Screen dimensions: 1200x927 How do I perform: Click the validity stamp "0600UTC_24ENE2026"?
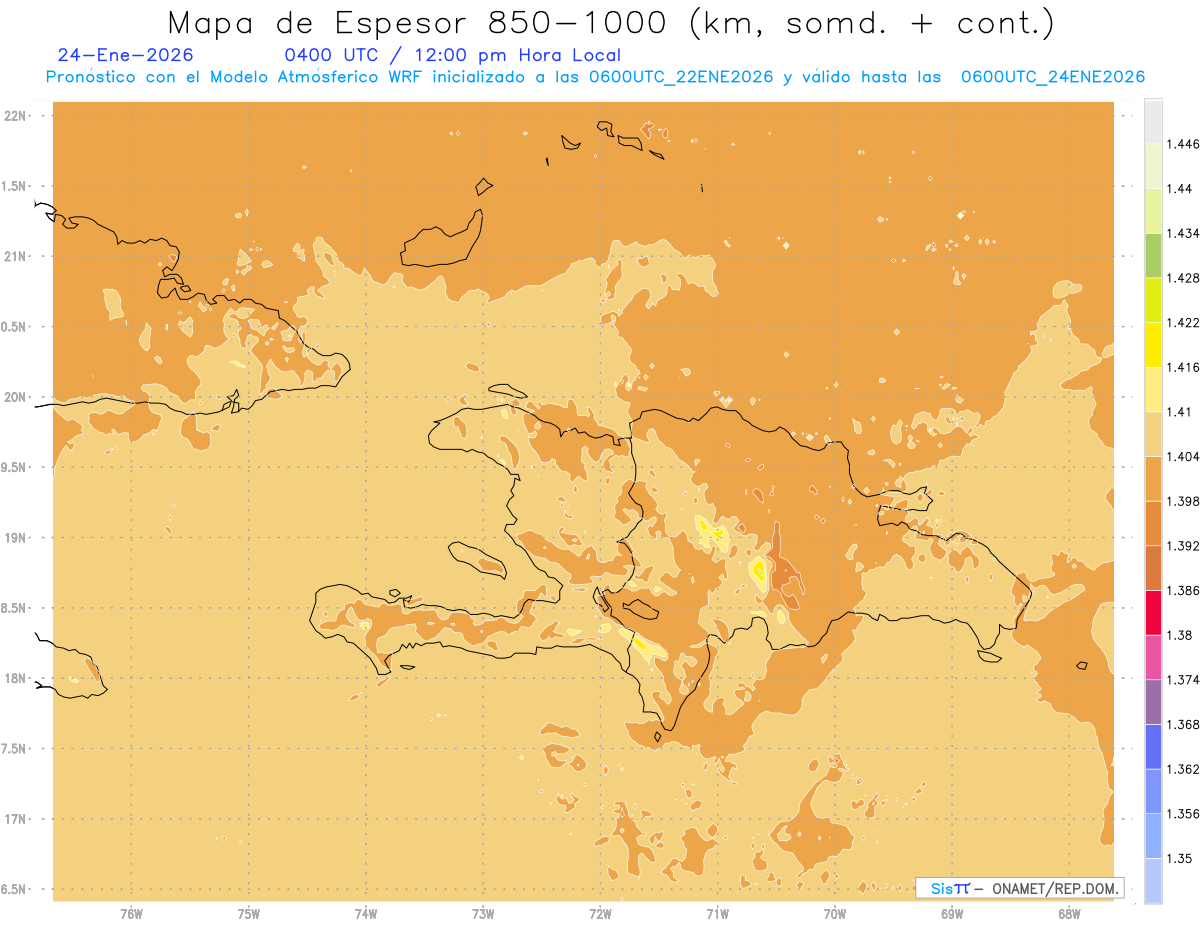point(1053,77)
